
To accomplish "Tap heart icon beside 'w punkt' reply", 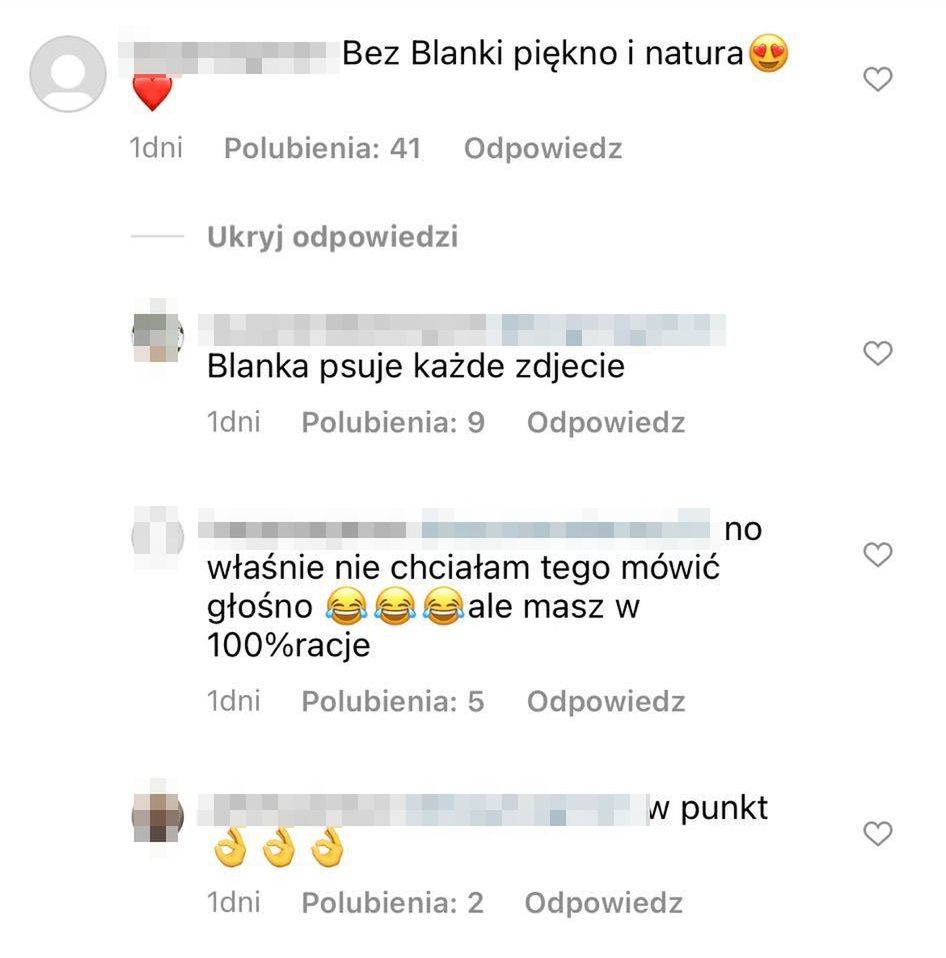I will click(878, 833).
